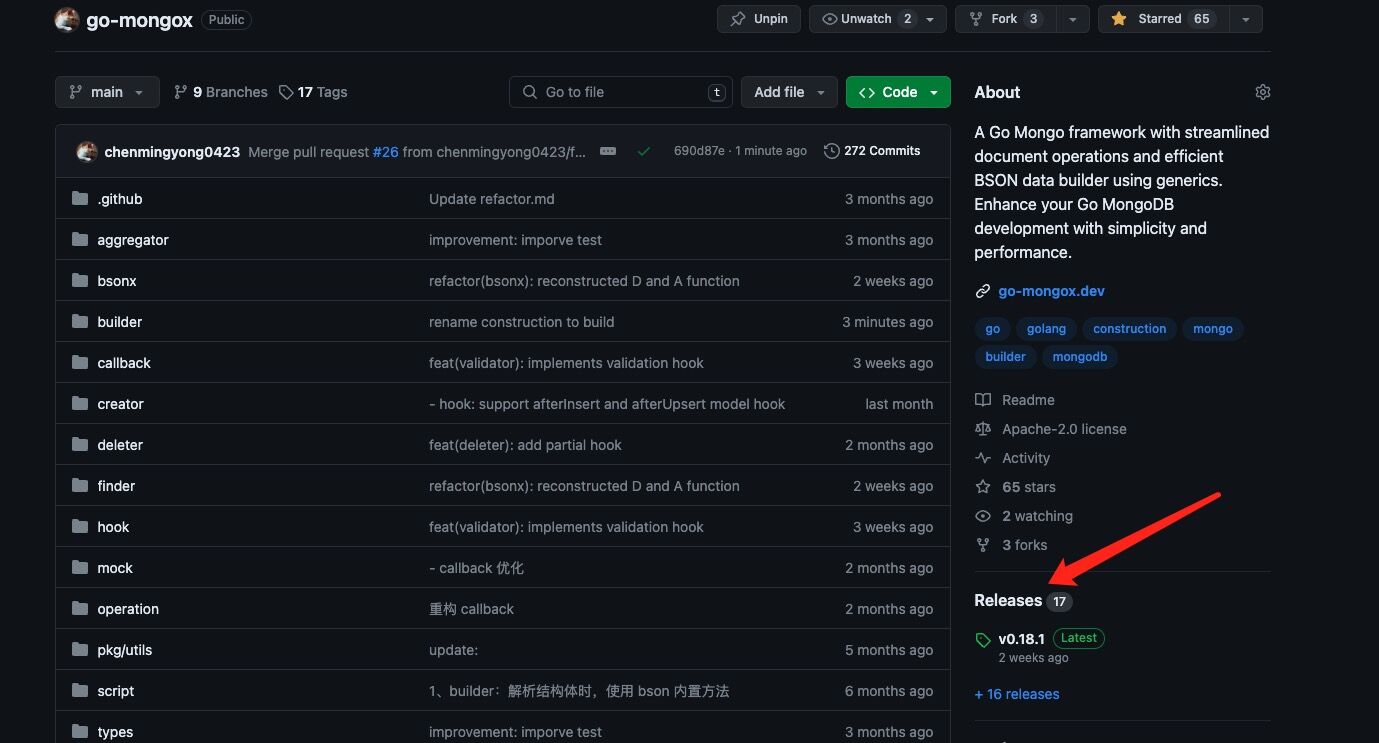1379x743 pixels.
Task: Visit the go-mongox.dev website link
Action: tap(1051, 291)
